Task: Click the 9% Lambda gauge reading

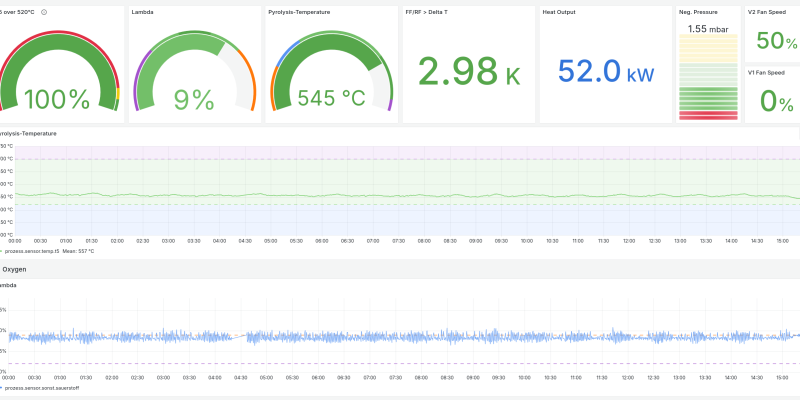Action: point(193,99)
